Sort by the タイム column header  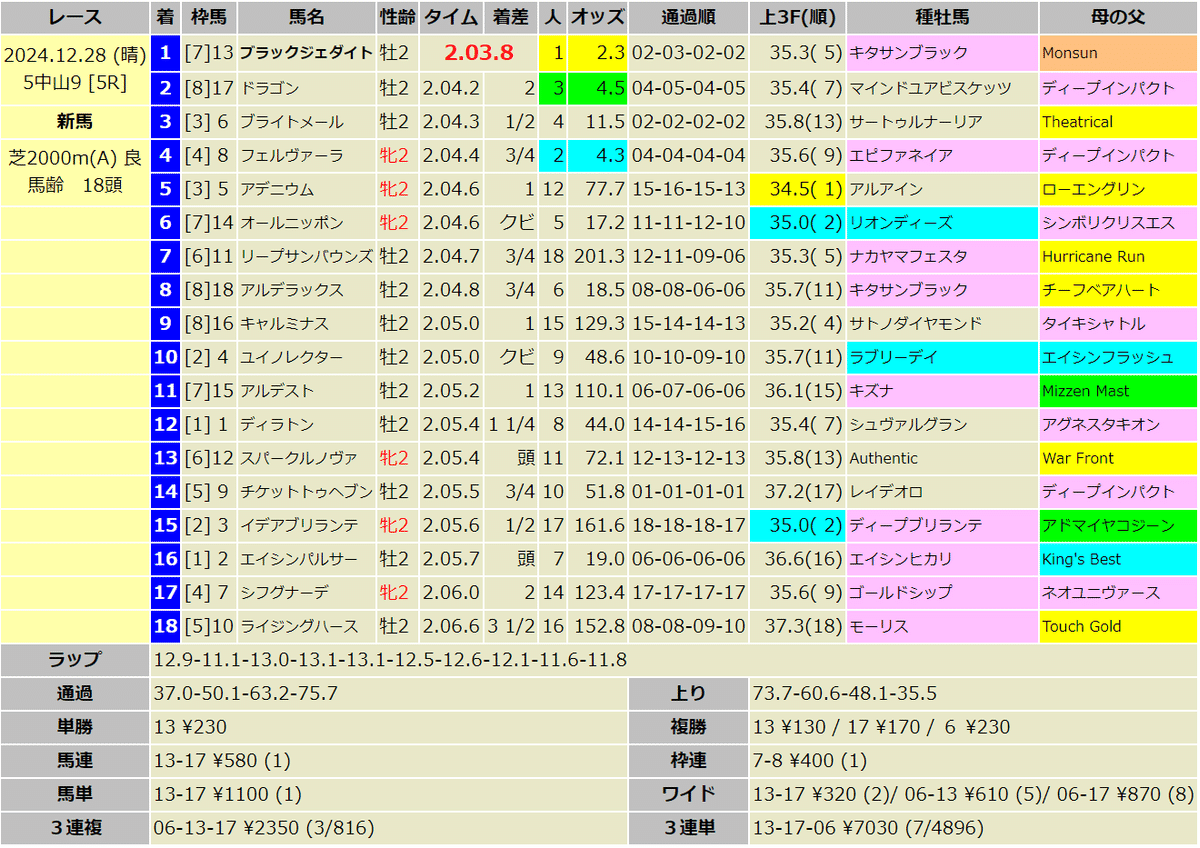point(451,16)
